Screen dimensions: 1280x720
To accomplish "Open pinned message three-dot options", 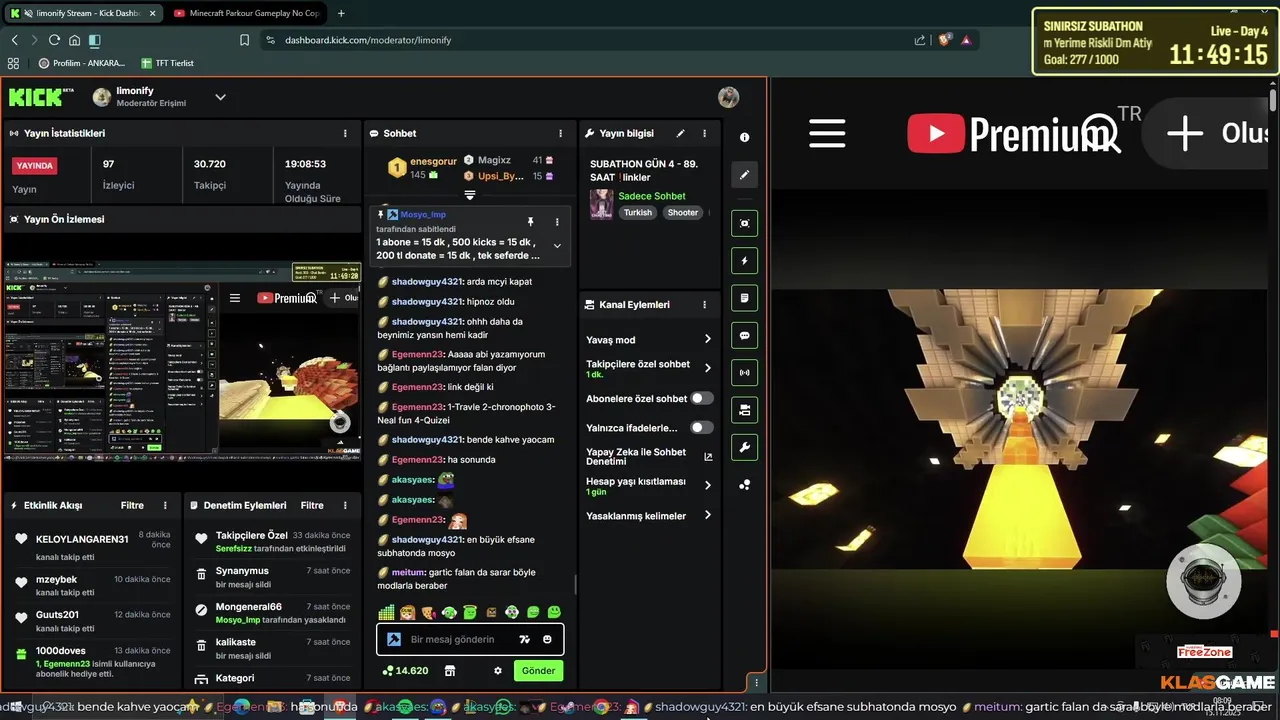I will coord(557,221).
